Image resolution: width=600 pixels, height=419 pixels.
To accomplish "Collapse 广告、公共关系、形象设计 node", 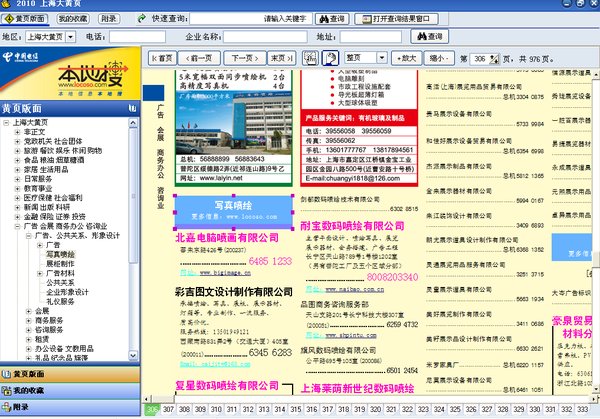I will click(29, 236).
